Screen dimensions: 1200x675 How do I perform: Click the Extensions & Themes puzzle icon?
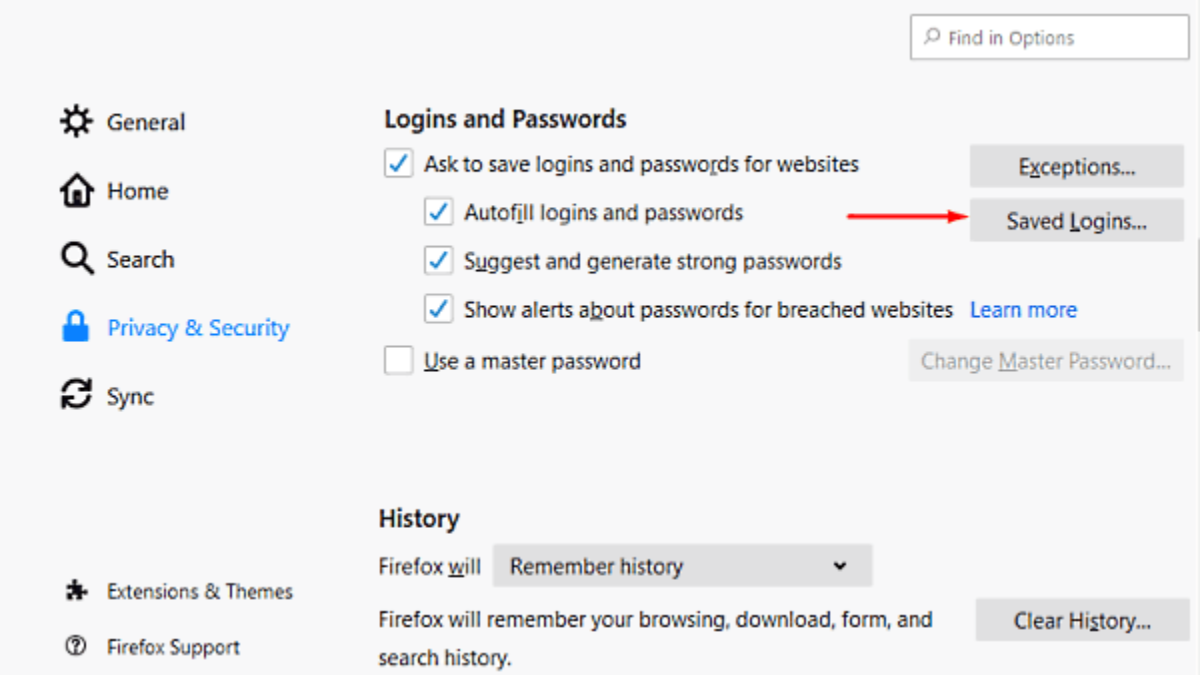(x=76, y=591)
